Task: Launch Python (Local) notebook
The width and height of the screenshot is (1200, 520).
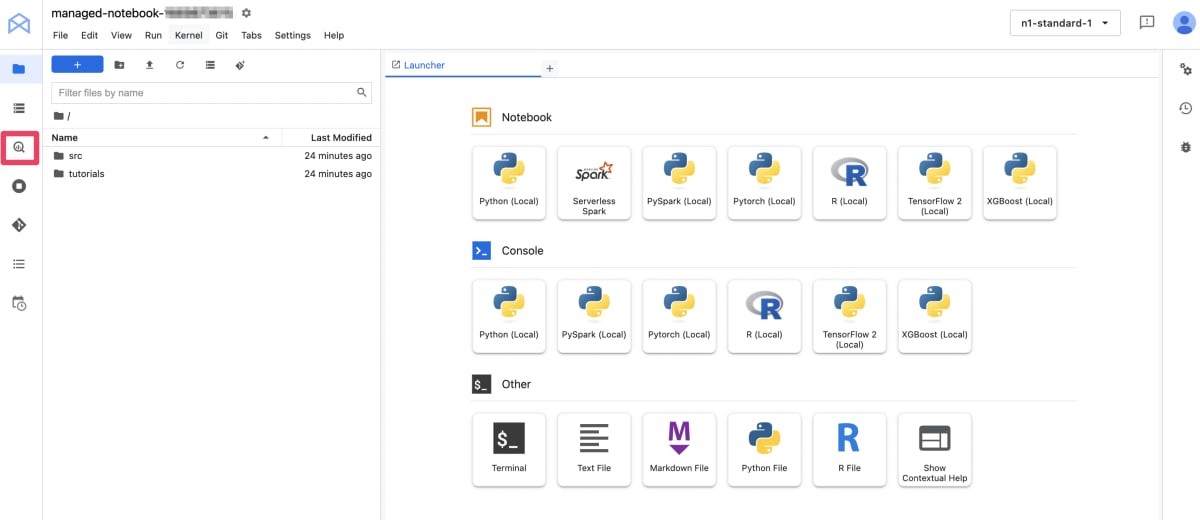Action: (509, 183)
